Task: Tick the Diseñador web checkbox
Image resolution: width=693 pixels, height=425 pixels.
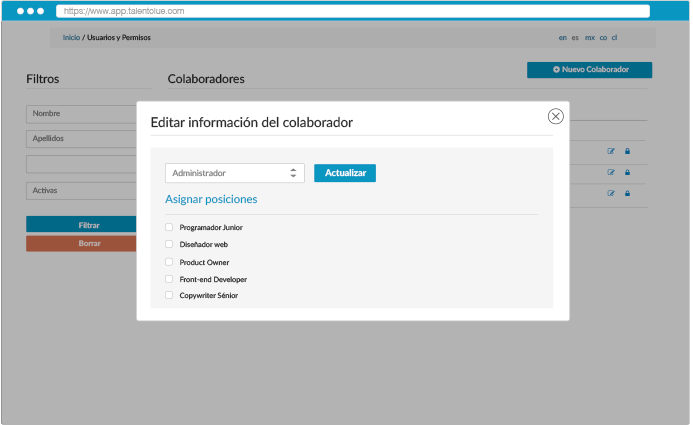Action: click(169, 245)
